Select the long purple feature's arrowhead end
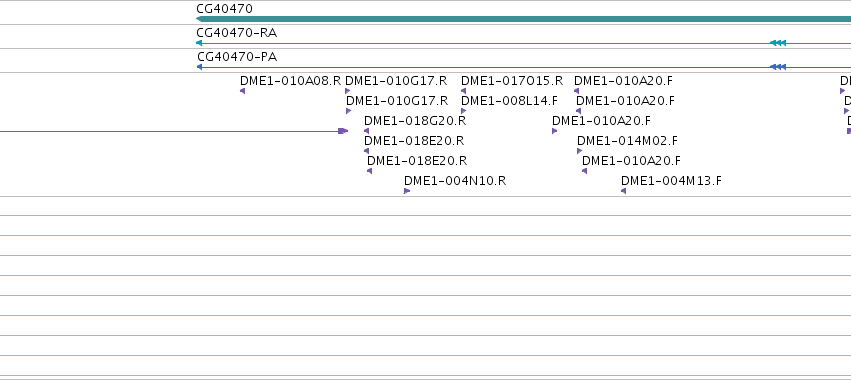This screenshot has width=851, height=380. 343,131
